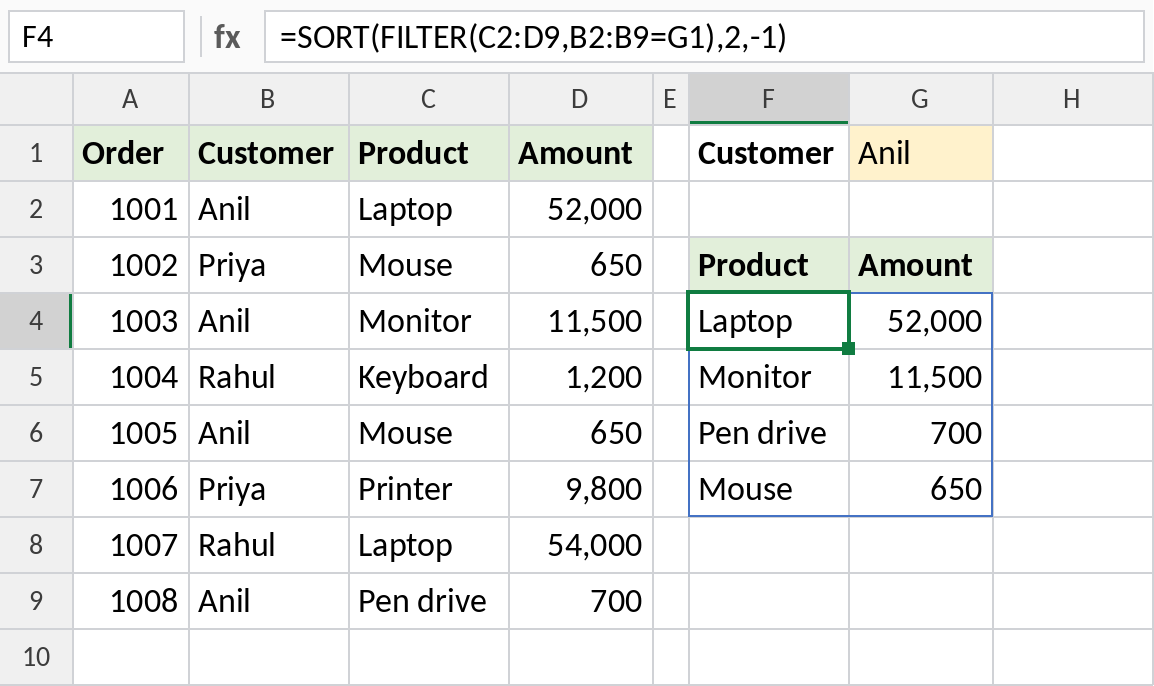Select row 9 header
Image resolution: width=1154 pixels, height=686 pixels.
36,601
